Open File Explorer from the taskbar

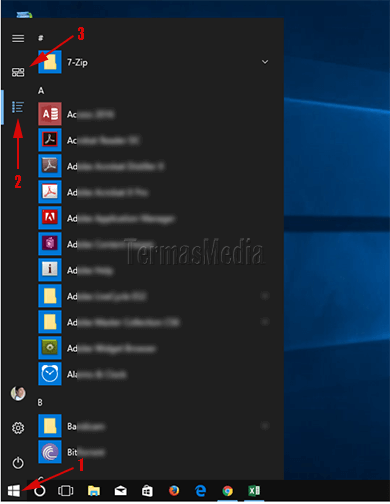coord(94,491)
